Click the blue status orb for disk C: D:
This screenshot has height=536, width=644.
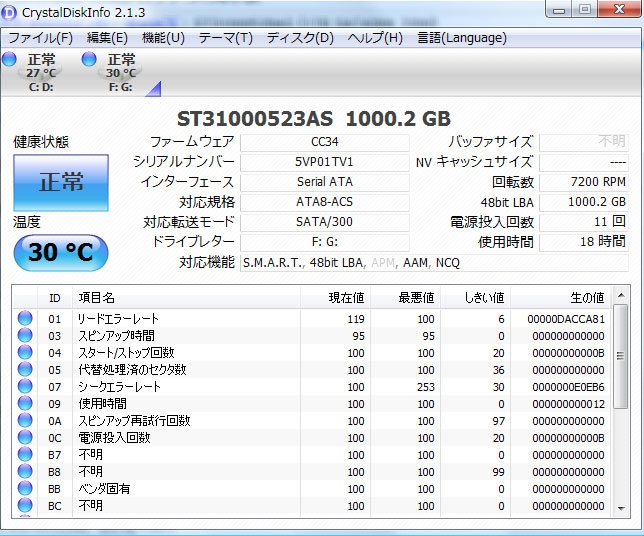9,60
